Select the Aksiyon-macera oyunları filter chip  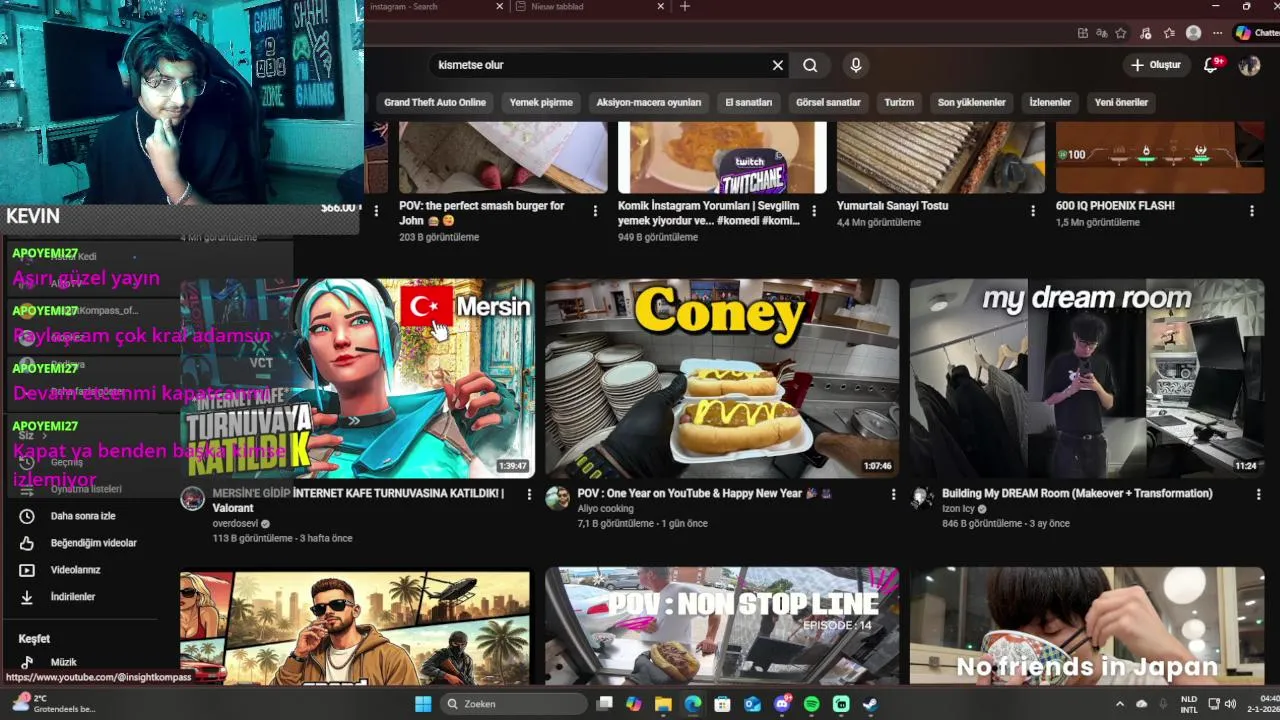(649, 102)
